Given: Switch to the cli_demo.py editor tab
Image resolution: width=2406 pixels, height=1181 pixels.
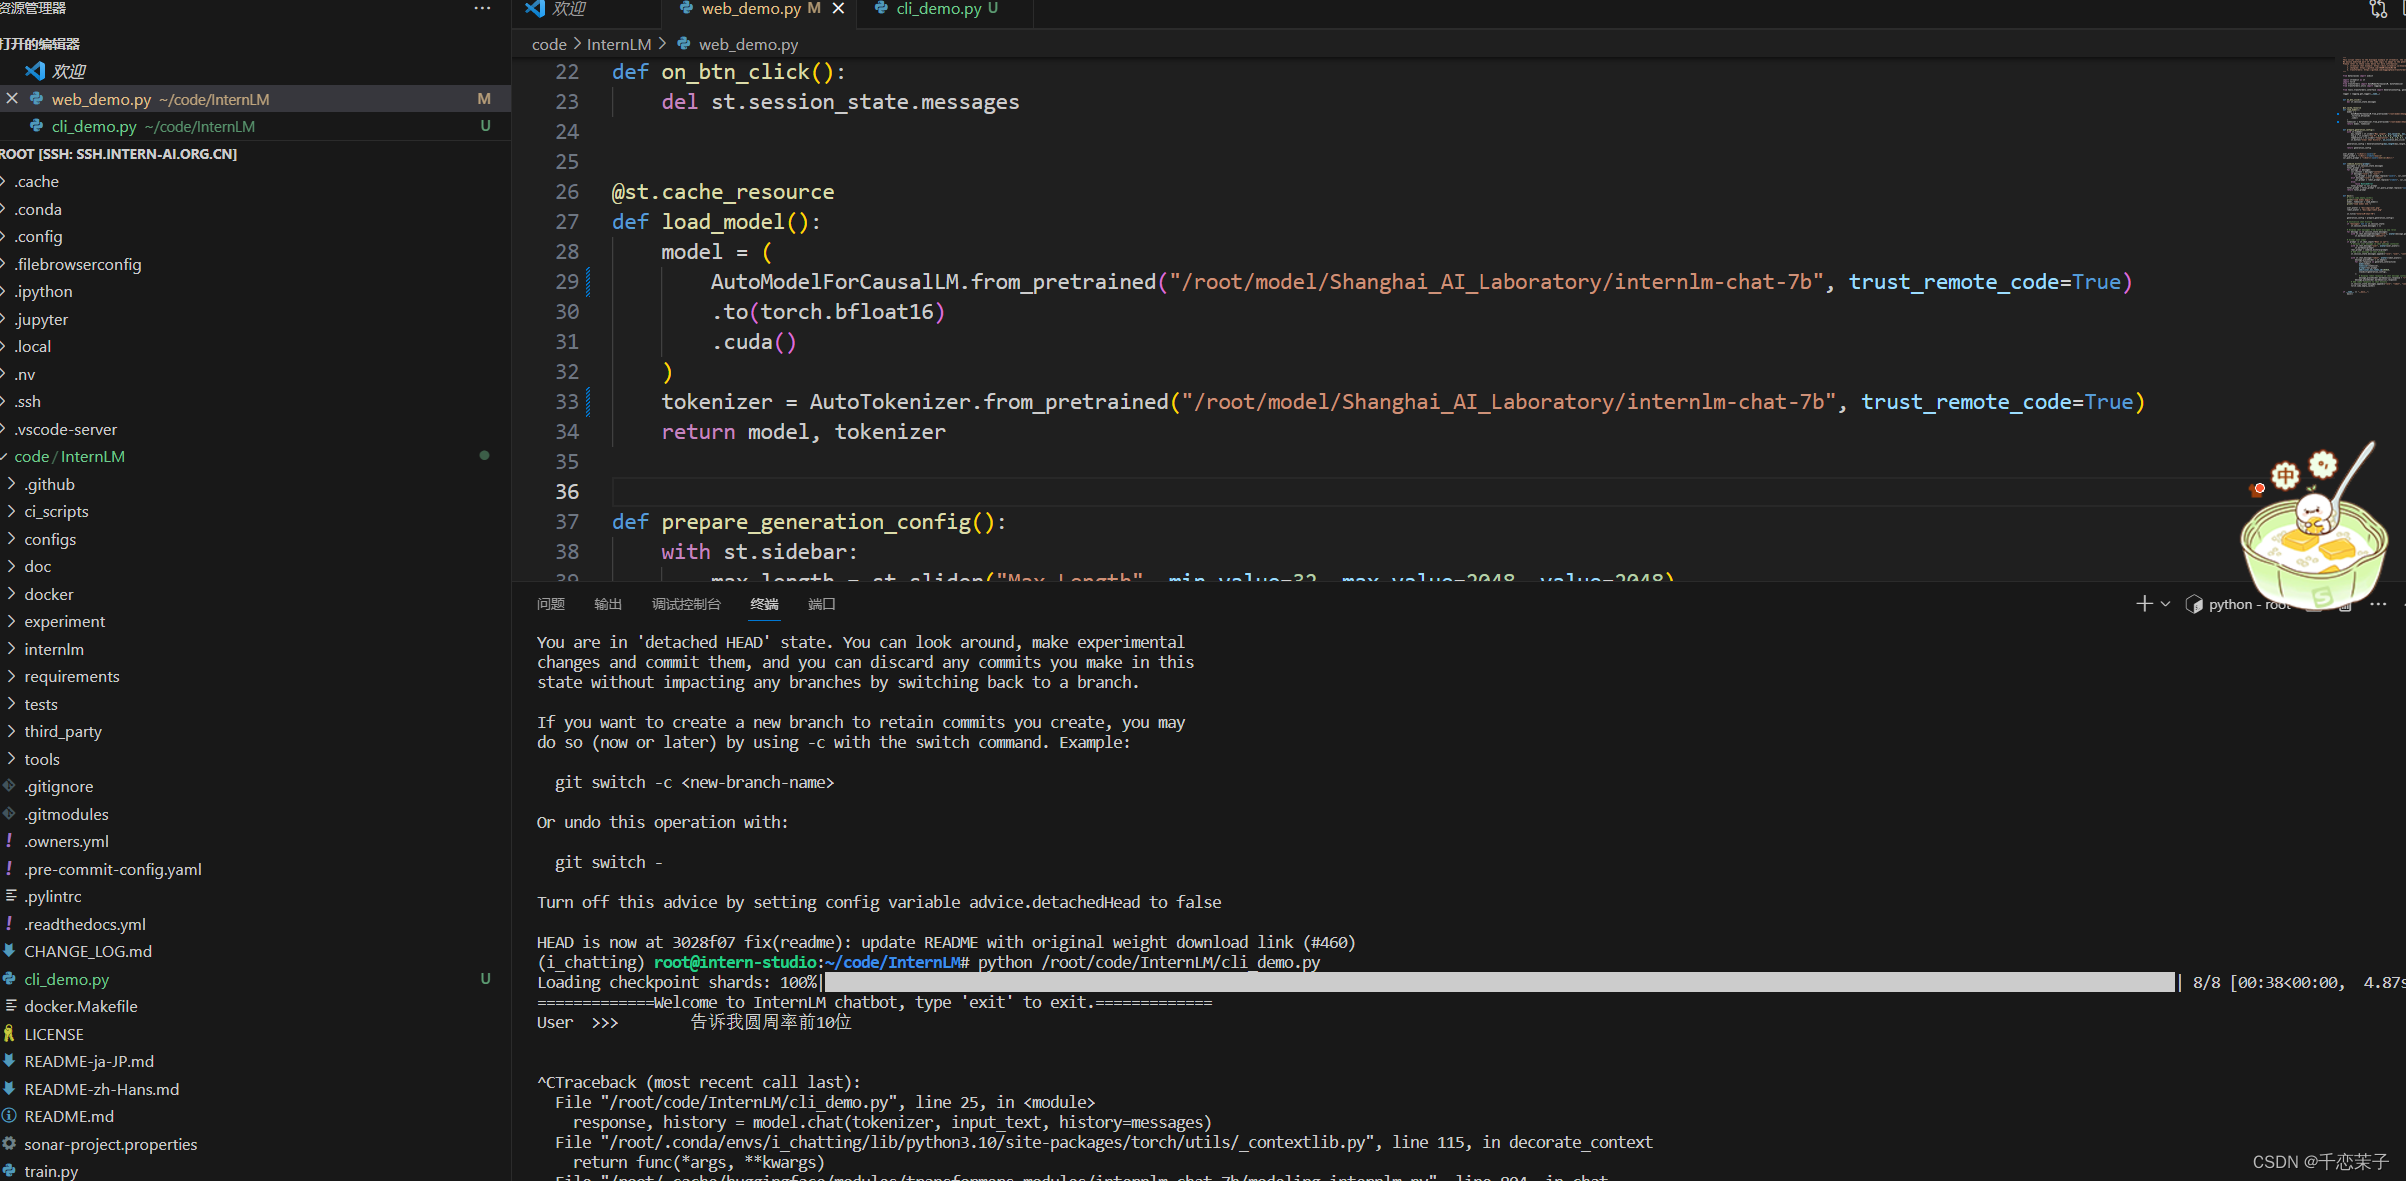Looking at the screenshot, I should 938,8.
